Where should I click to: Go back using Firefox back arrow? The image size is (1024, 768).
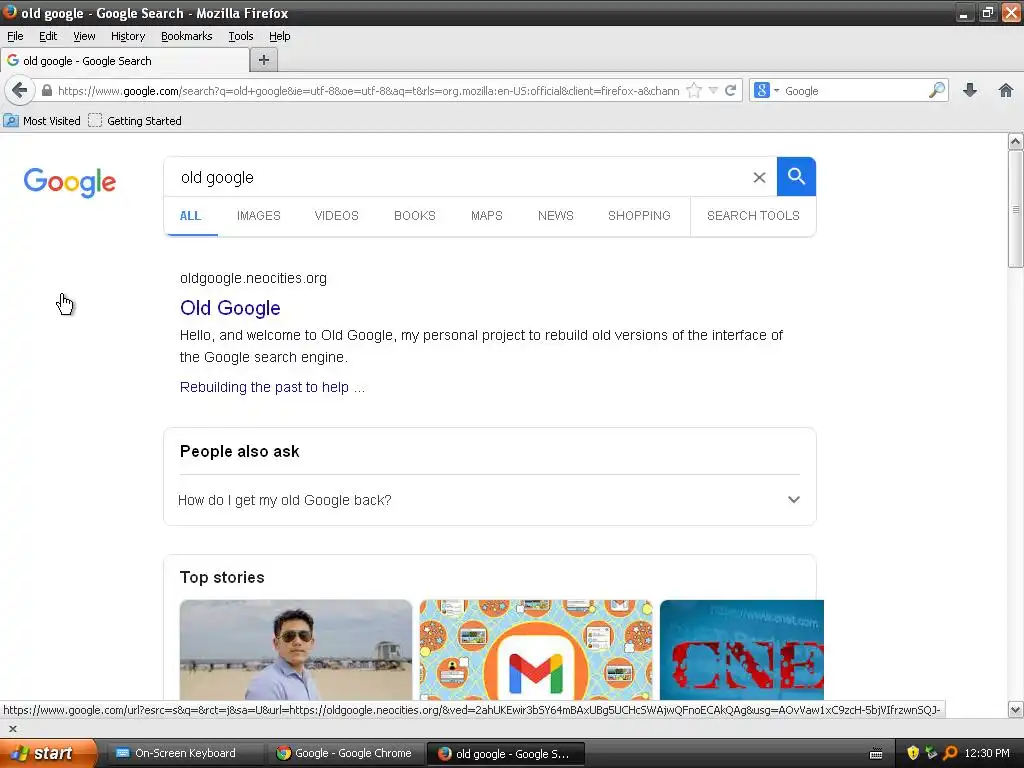(20, 90)
